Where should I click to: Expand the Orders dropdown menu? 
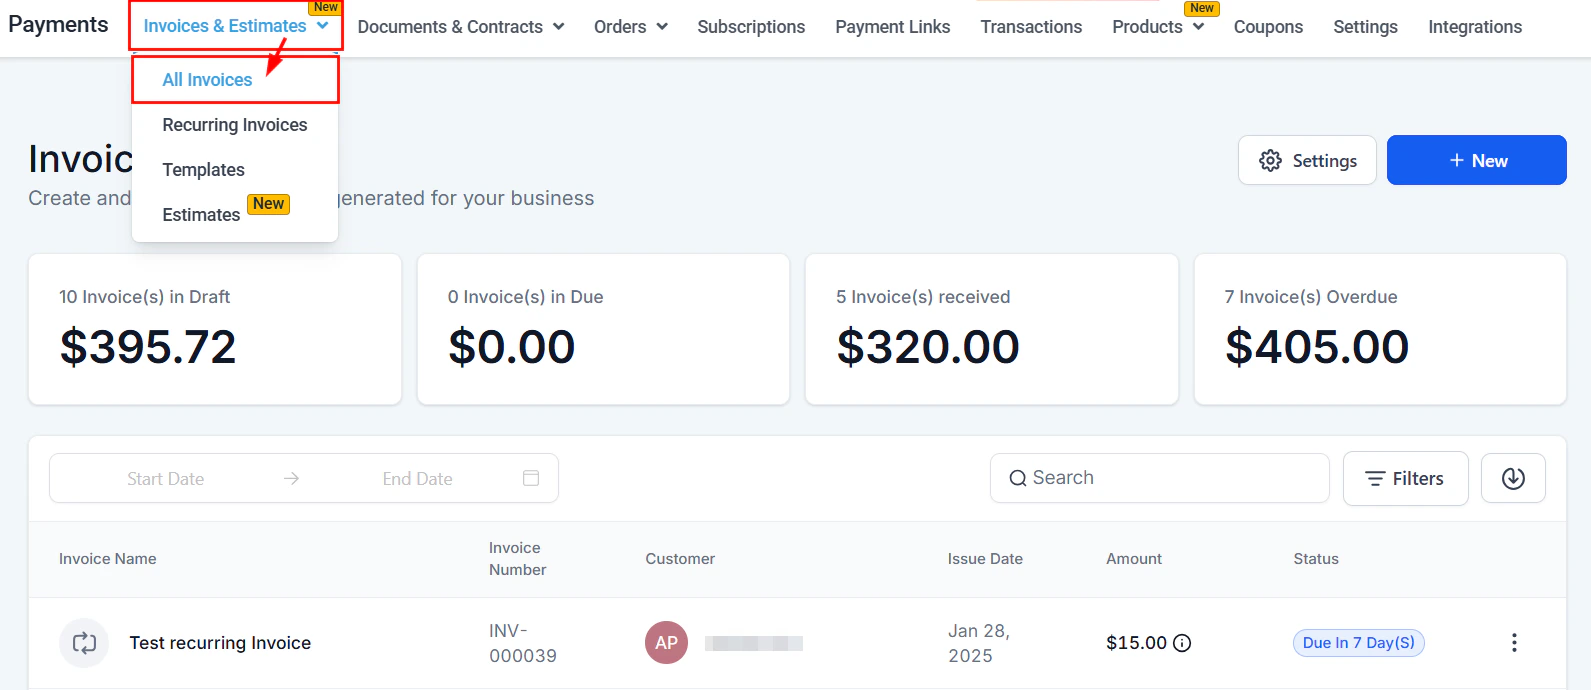pyautogui.click(x=630, y=27)
